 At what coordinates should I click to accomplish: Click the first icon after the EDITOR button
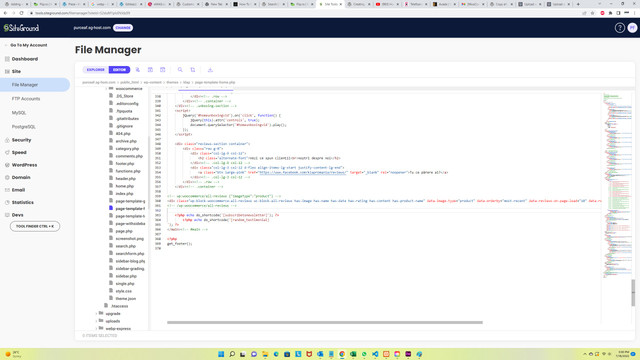point(138,70)
